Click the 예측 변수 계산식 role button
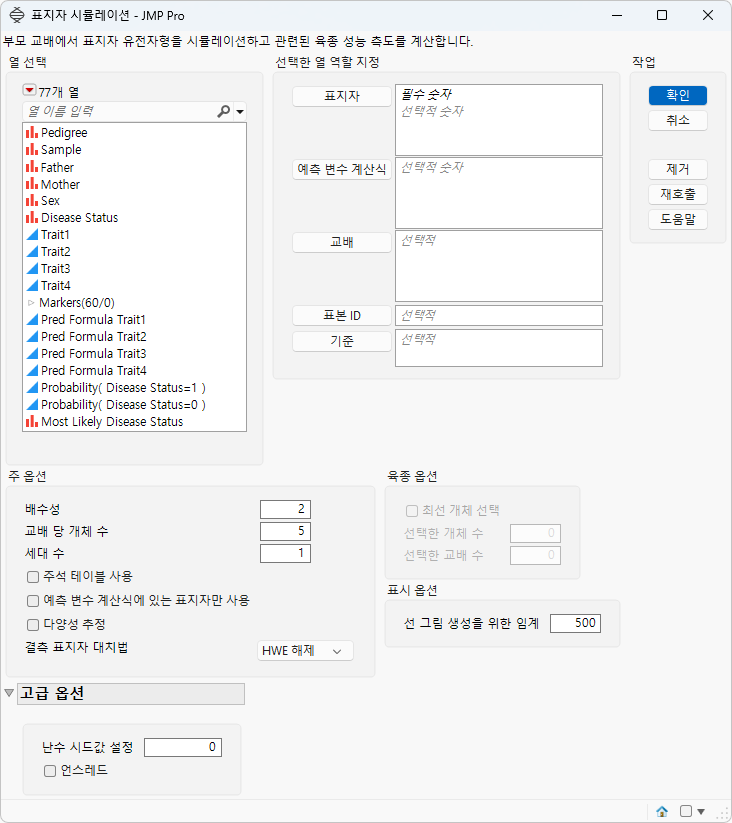This screenshot has height=823, width=732. tap(342, 169)
